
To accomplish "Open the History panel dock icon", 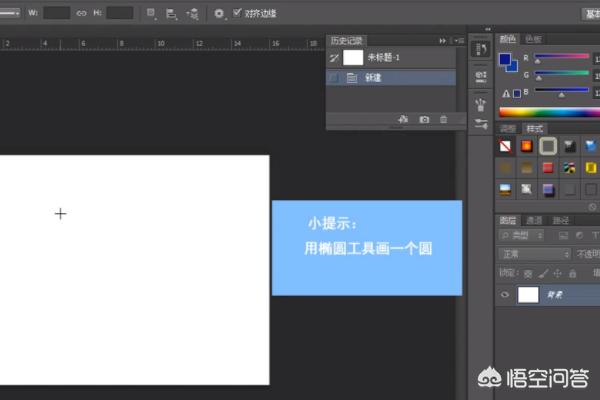I will [x=481, y=49].
